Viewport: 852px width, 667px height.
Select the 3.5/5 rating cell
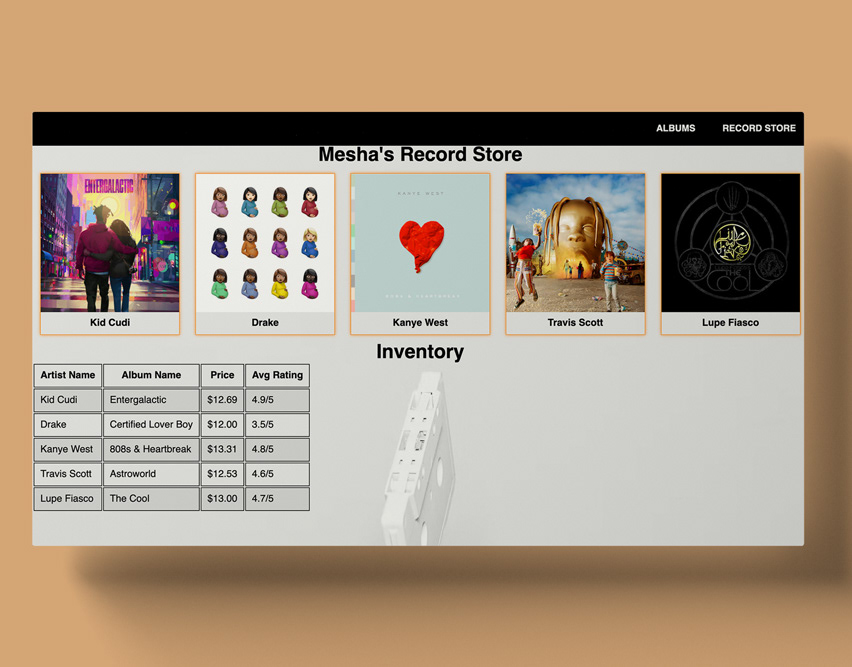[x=277, y=425]
